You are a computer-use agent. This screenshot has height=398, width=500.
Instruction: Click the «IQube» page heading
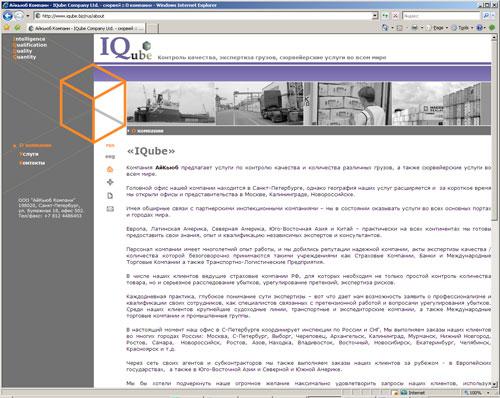pyautogui.click(x=151, y=151)
